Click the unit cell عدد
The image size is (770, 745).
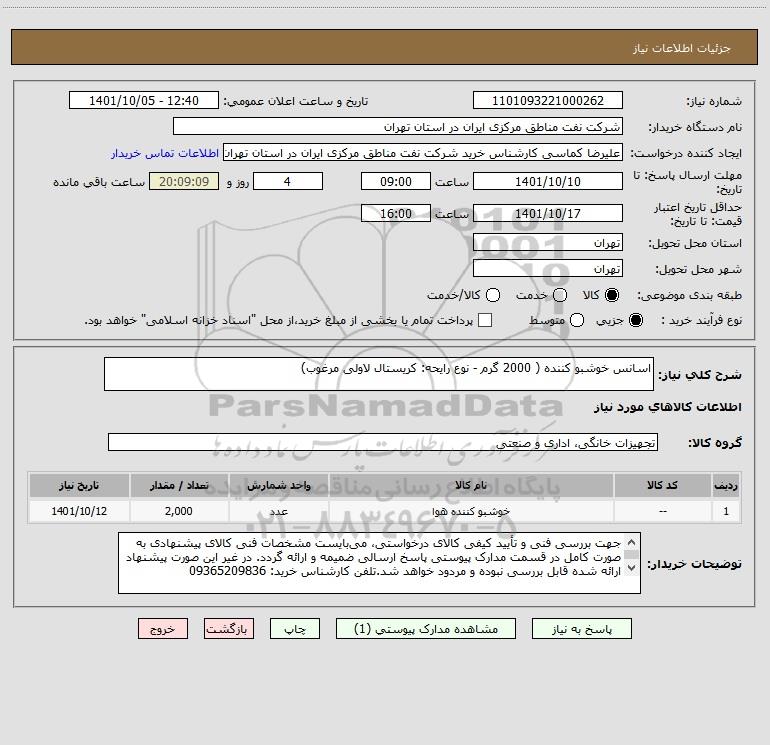[278, 511]
